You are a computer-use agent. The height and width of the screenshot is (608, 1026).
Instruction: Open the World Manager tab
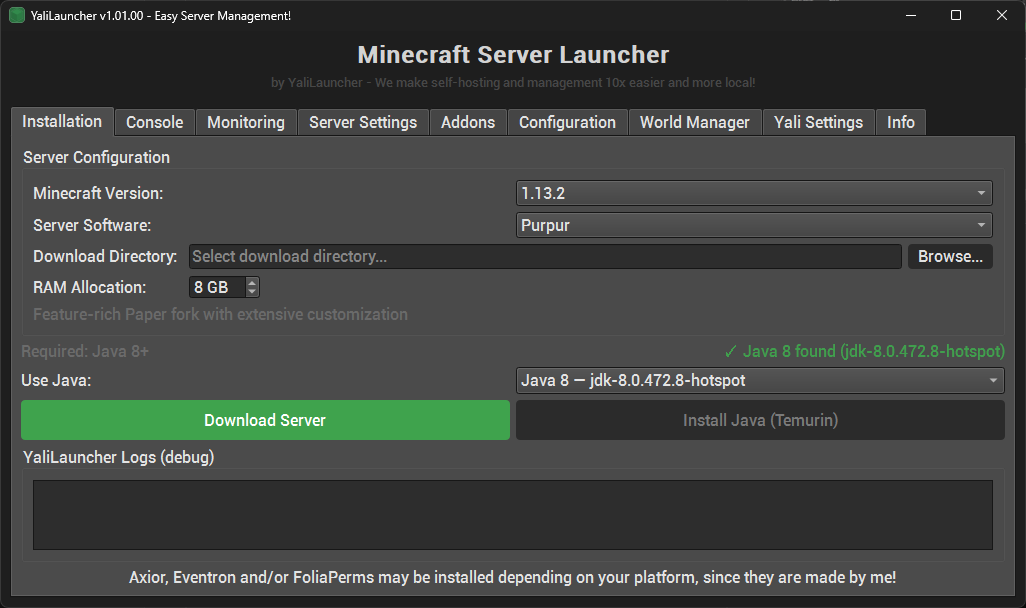694,122
